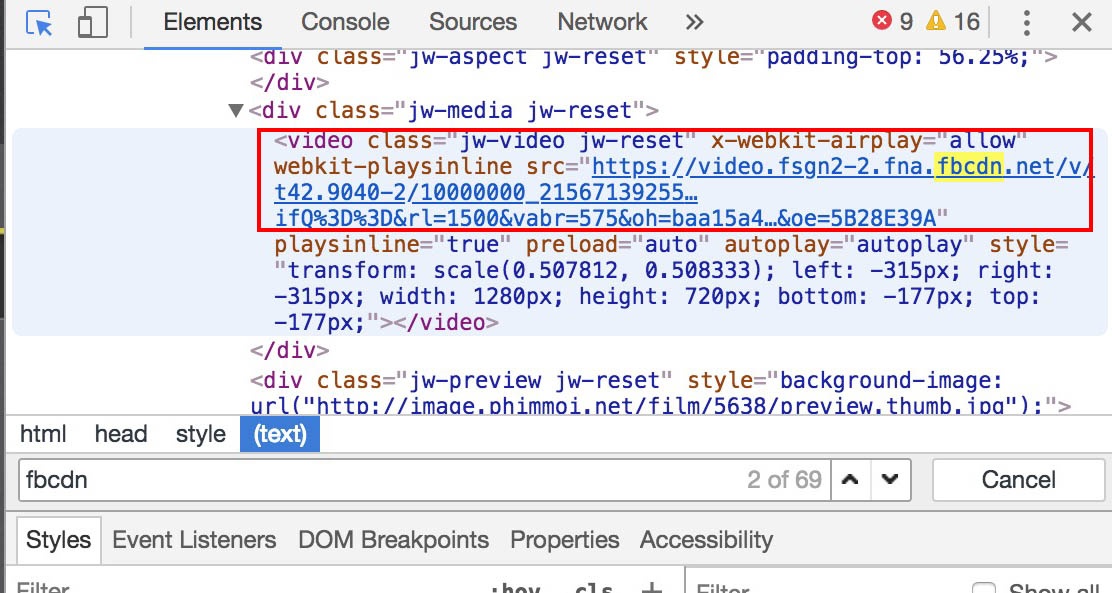This screenshot has height=593, width=1112.
Task: Open the DevTools three-dot menu
Action: [x=1026, y=23]
